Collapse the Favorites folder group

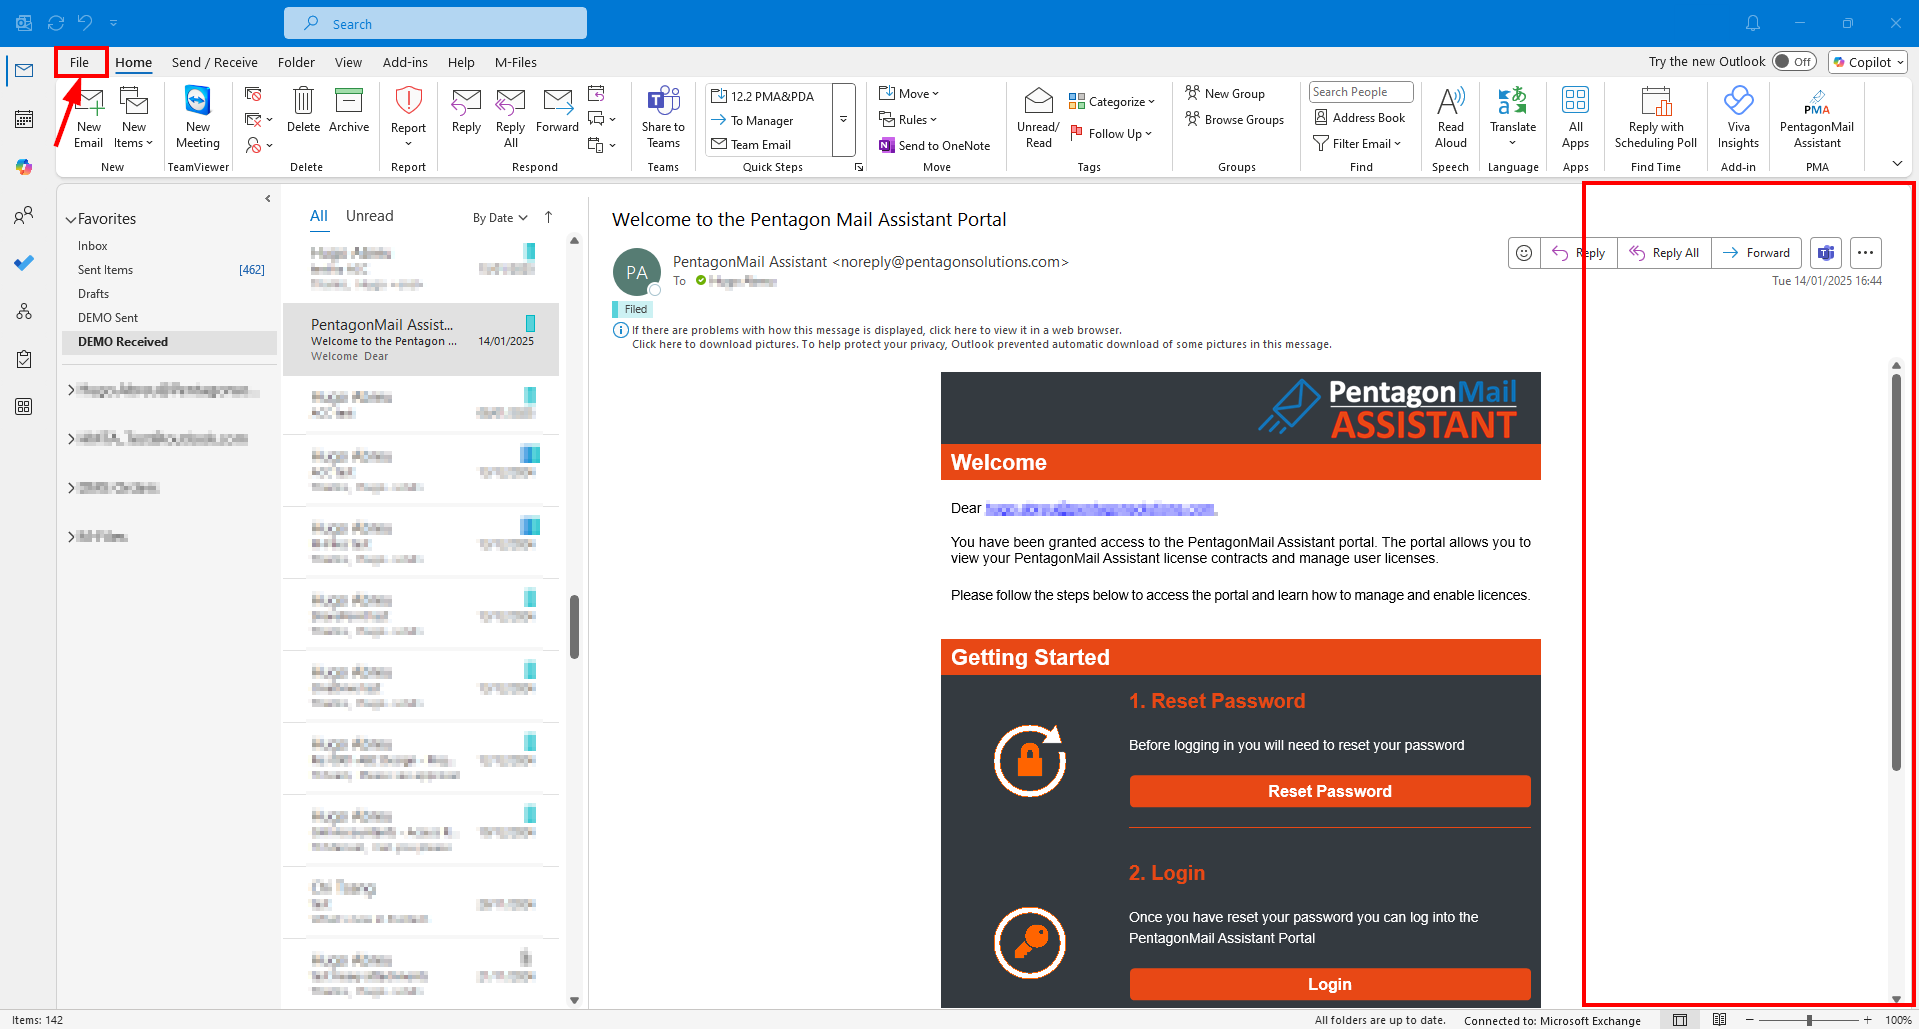tap(71, 219)
